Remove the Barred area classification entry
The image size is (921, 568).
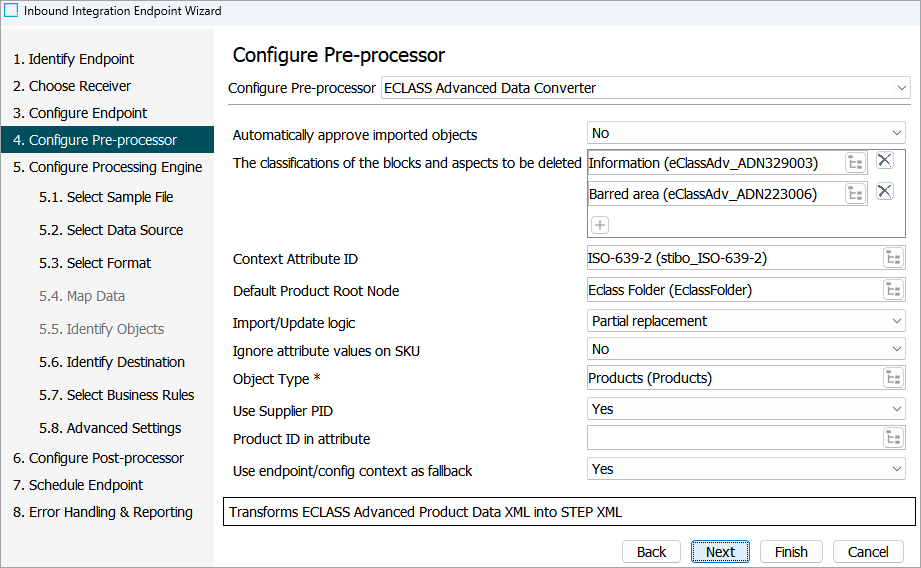pos(884,191)
